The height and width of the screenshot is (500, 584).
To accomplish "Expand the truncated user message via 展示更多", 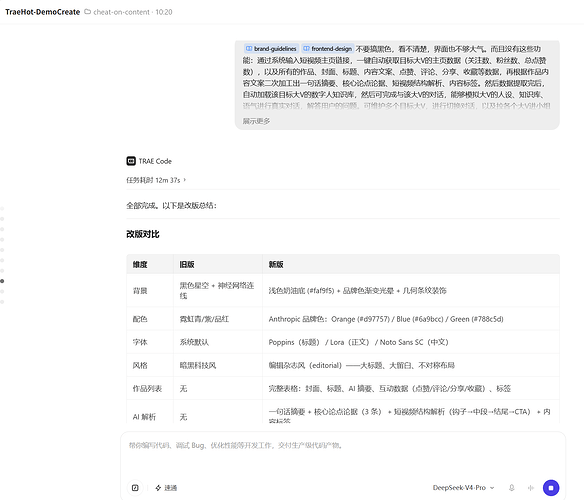I will coord(256,121).
